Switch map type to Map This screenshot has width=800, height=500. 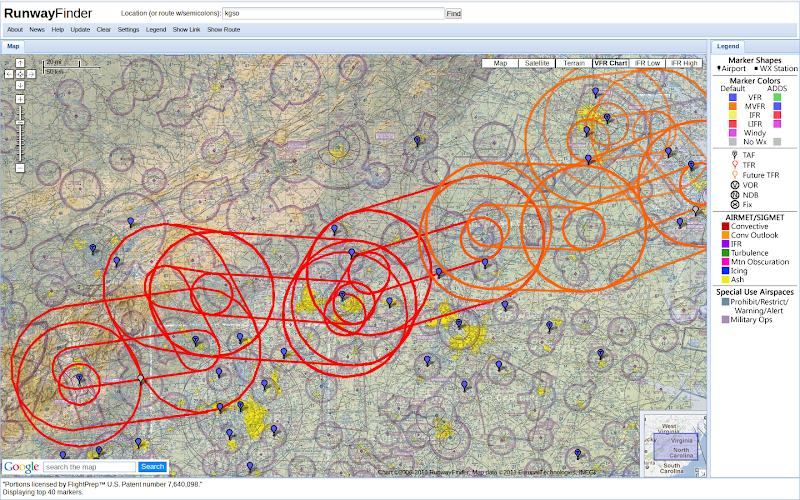500,63
